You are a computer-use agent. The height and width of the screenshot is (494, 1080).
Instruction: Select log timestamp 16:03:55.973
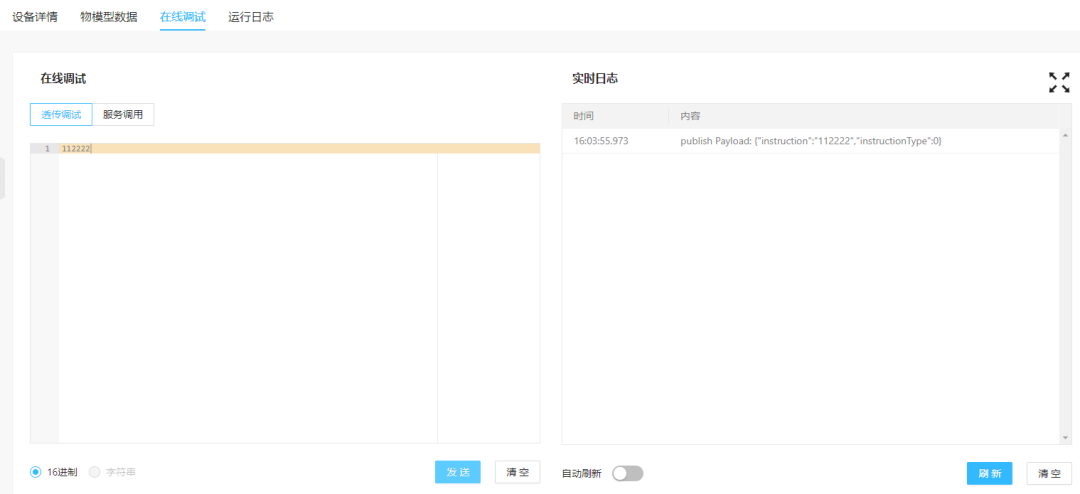(601, 141)
